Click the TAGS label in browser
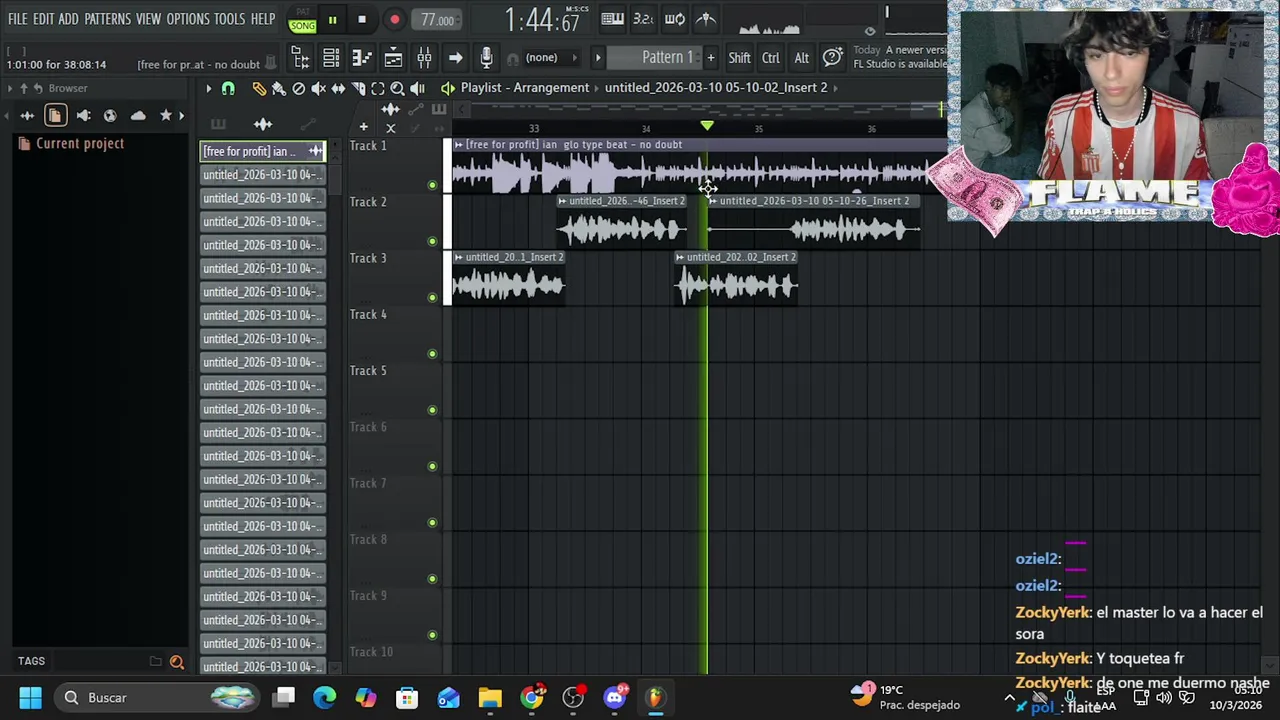This screenshot has width=1280, height=720. [x=31, y=661]
